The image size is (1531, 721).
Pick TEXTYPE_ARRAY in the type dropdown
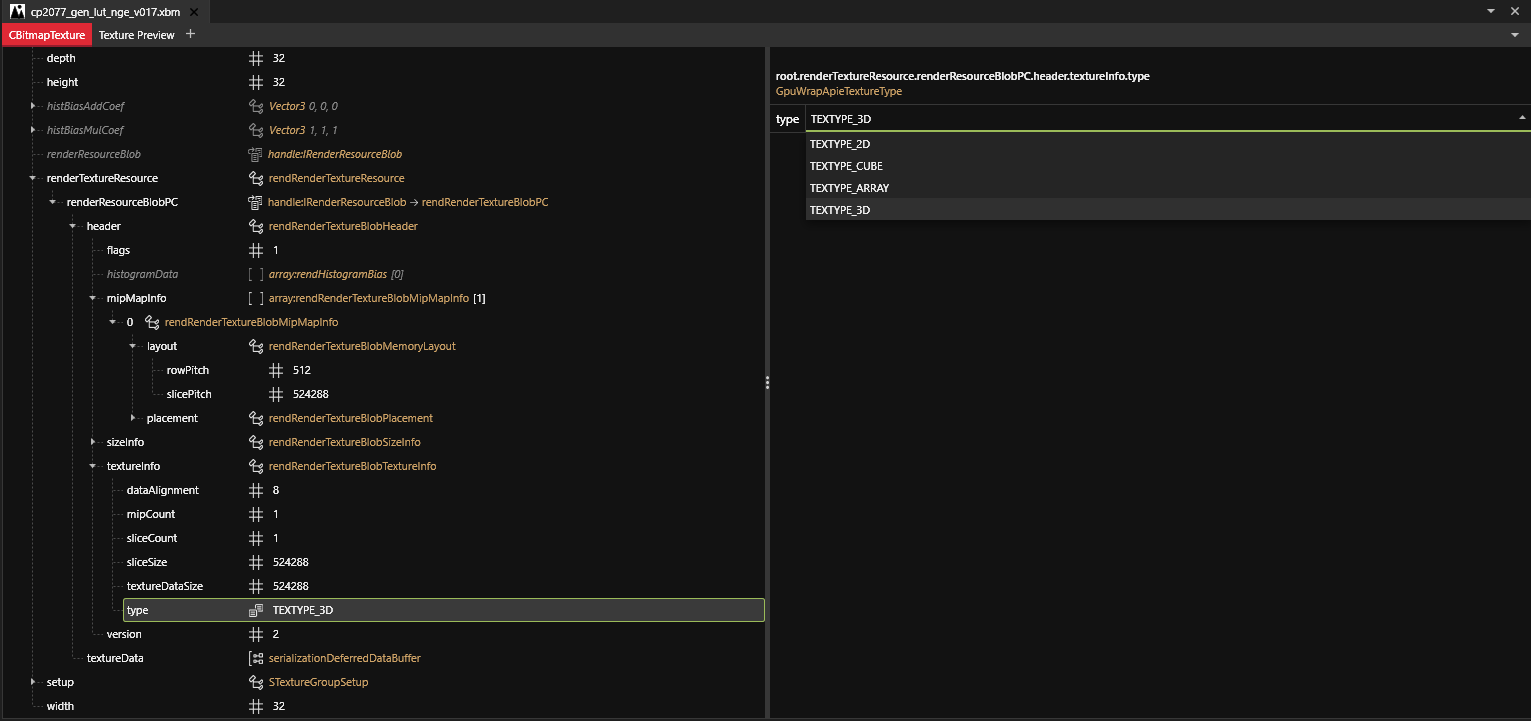coord(849,188)
